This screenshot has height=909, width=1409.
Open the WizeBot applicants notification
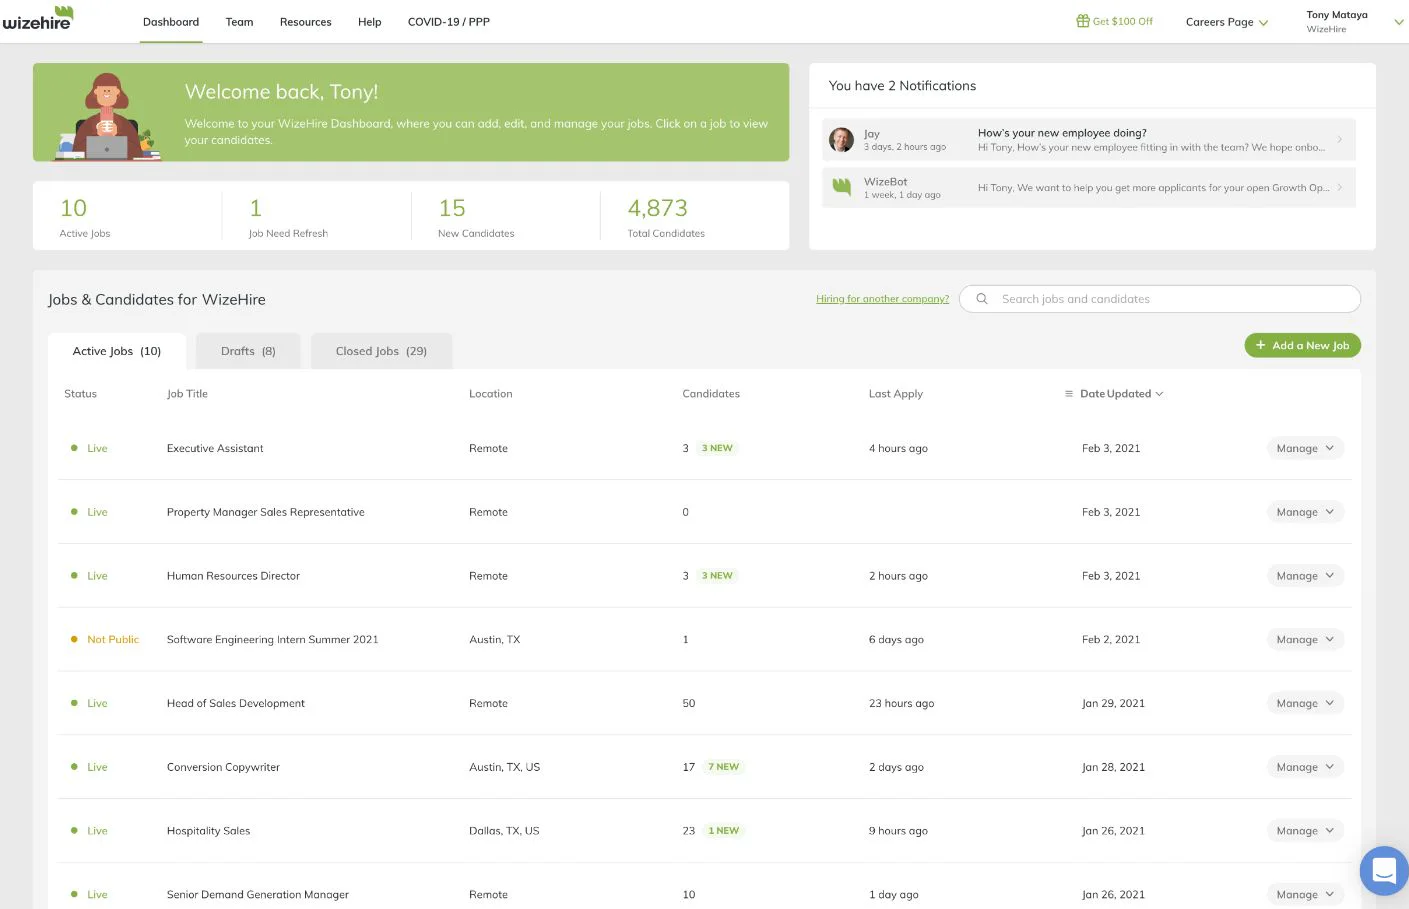[x=1088, y=188]
